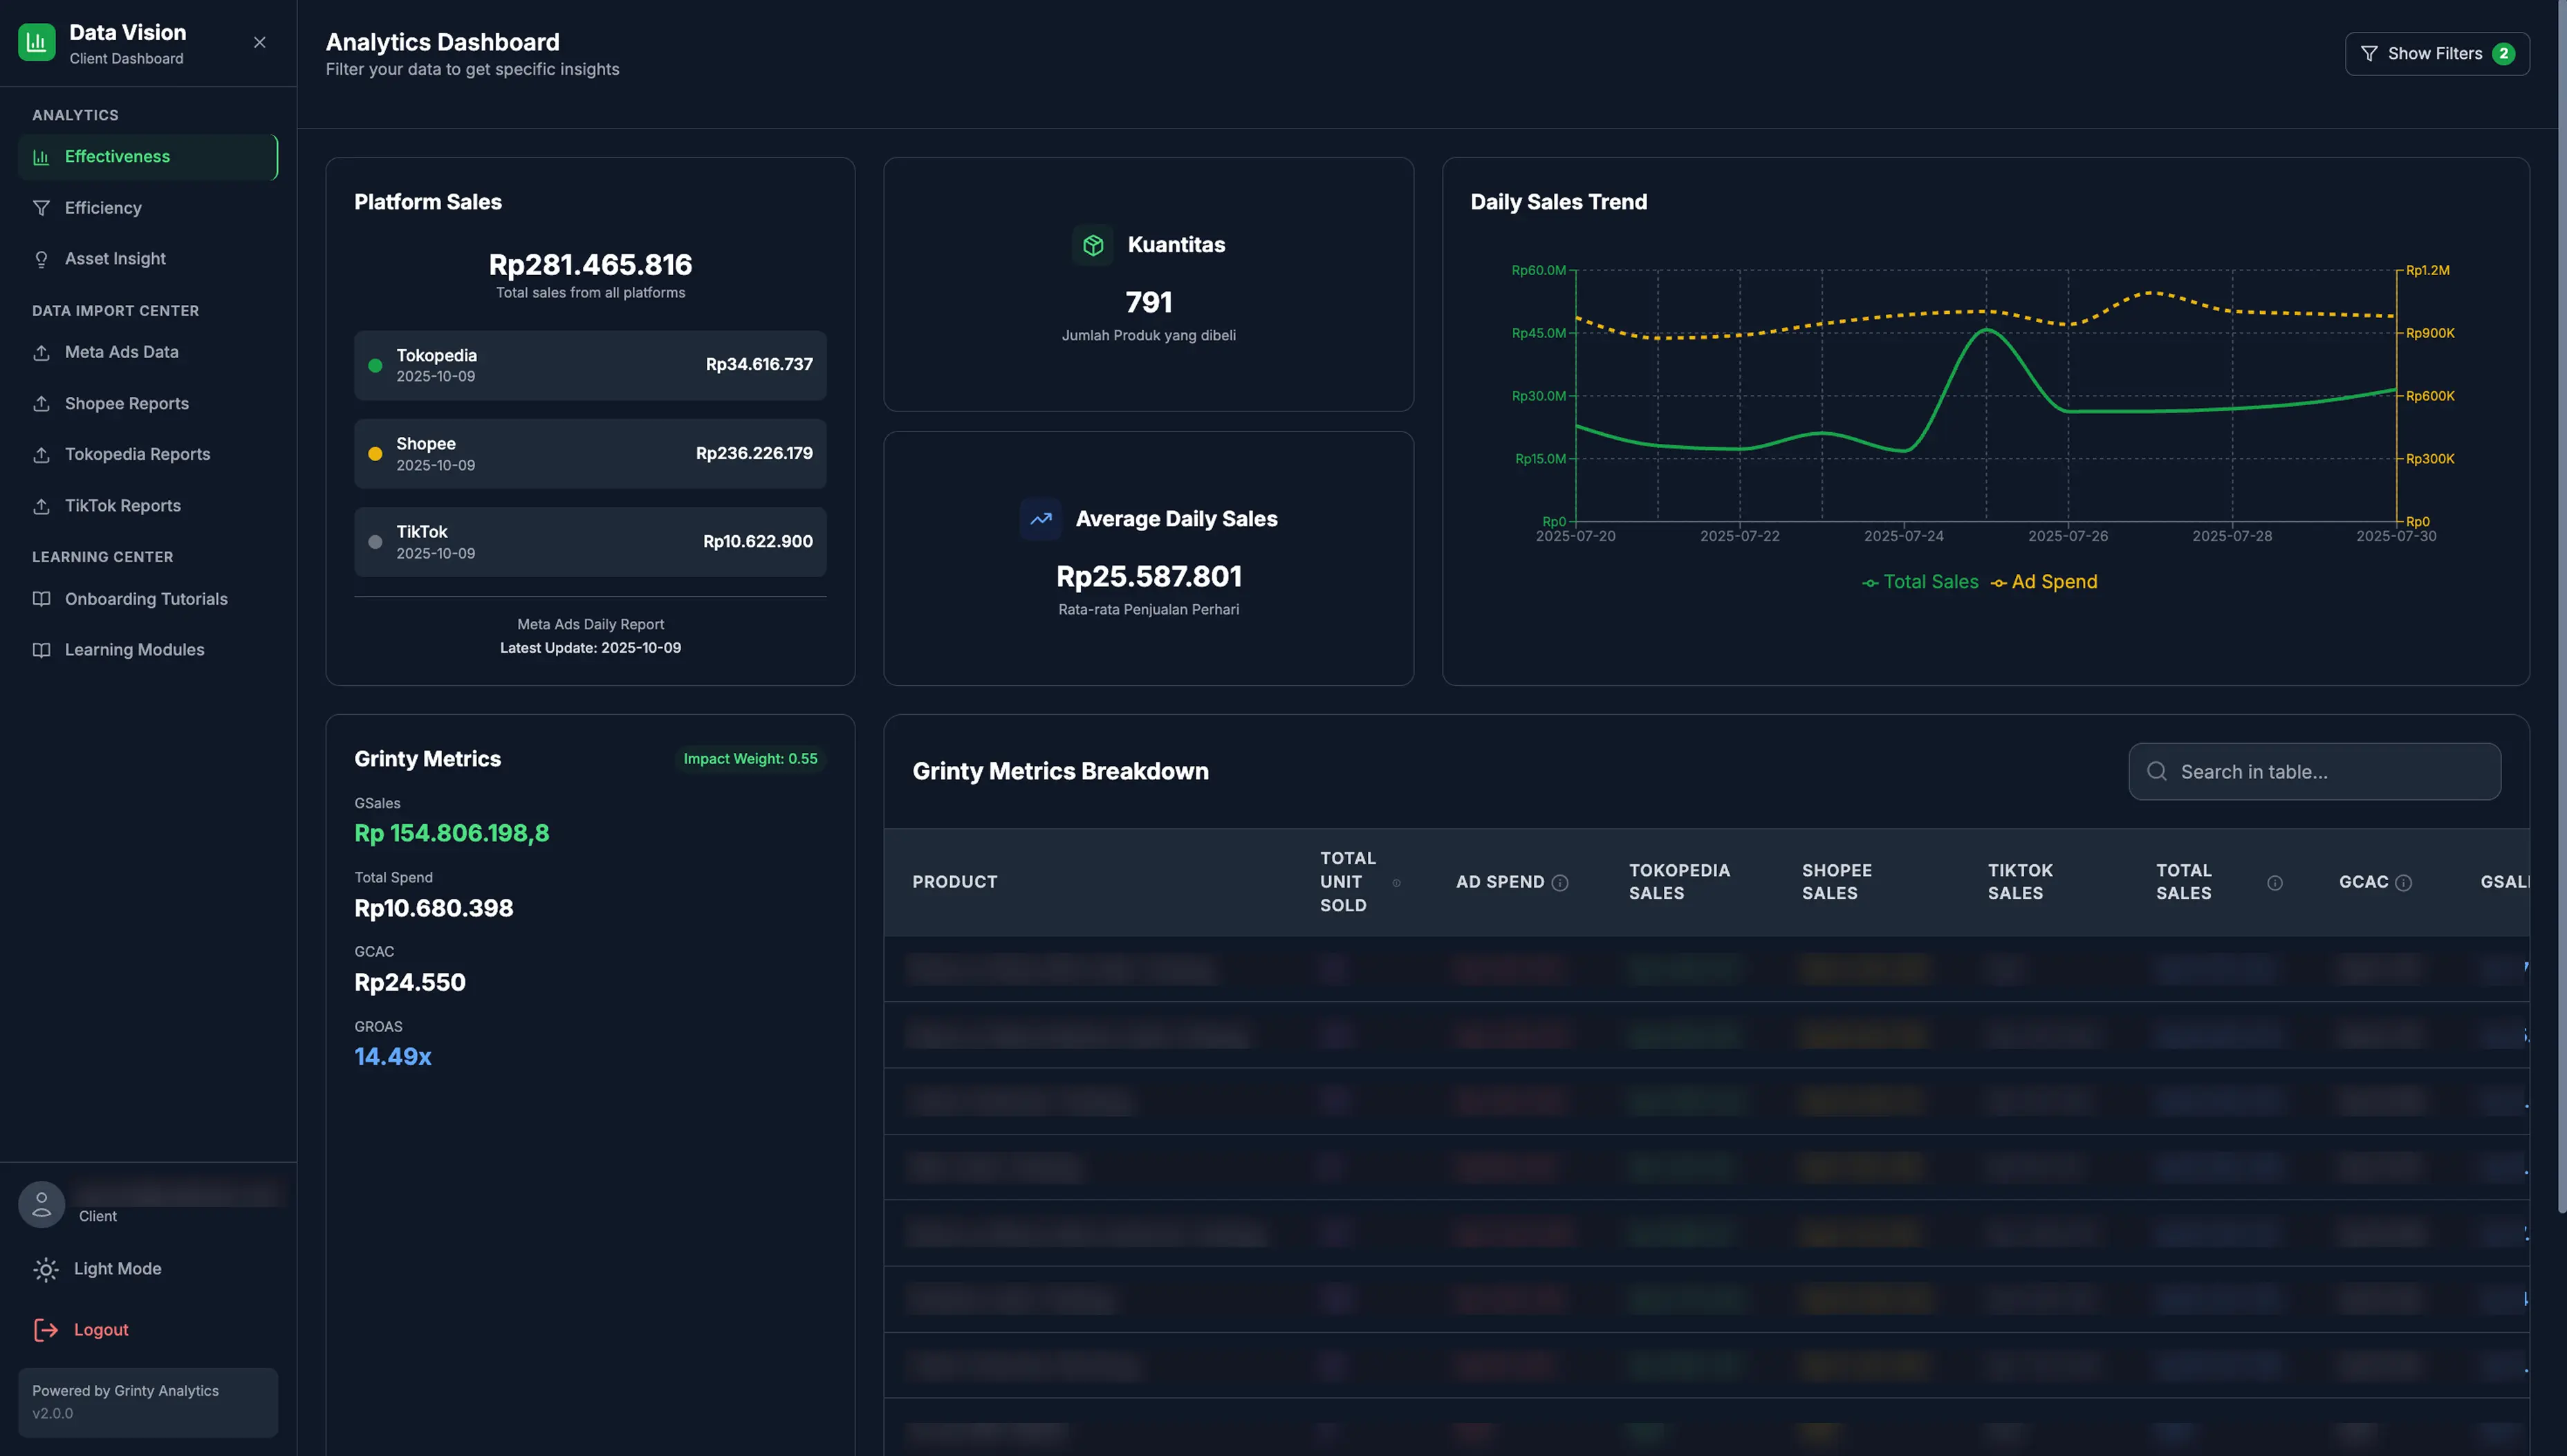The height and width of the screenshot is (1456, 2567).
Task: Open Onboarding Tutorials via its book icon
Action: (x=42, y=598)
